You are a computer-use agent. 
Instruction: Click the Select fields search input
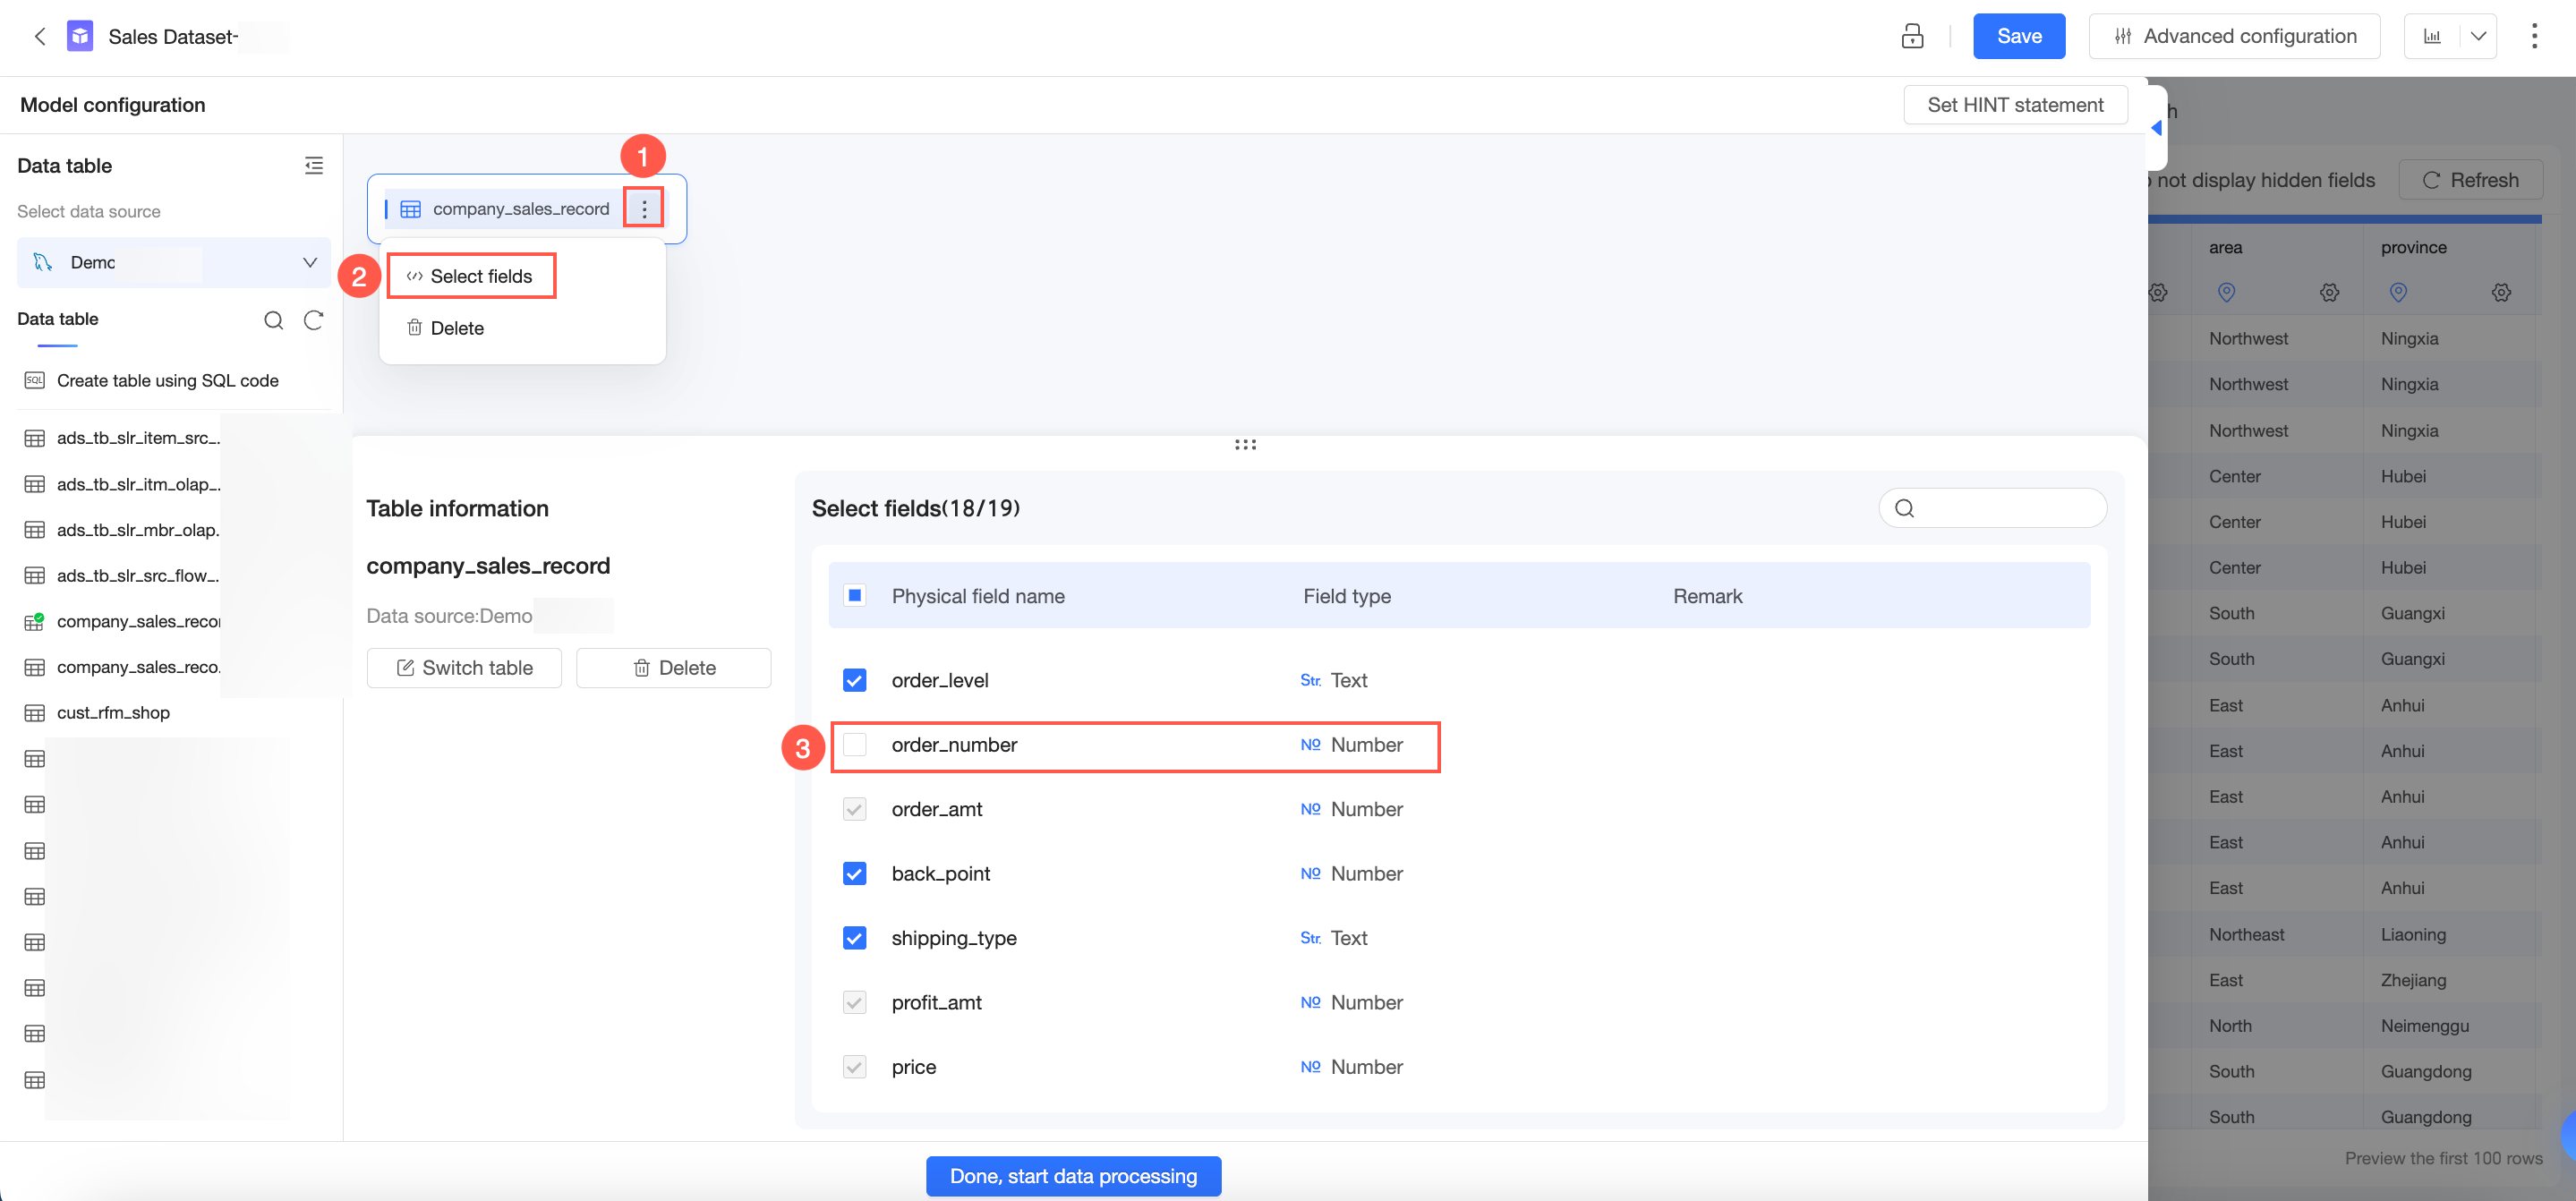[x=1992, y=508]
